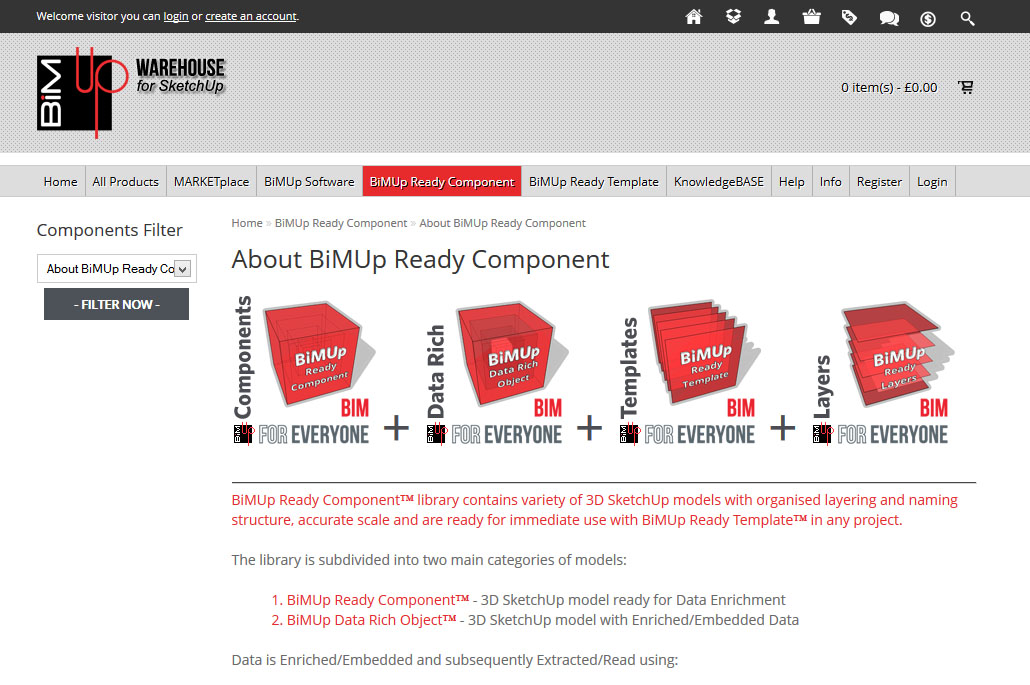Click Login in the navigation bar

(932, 182)
